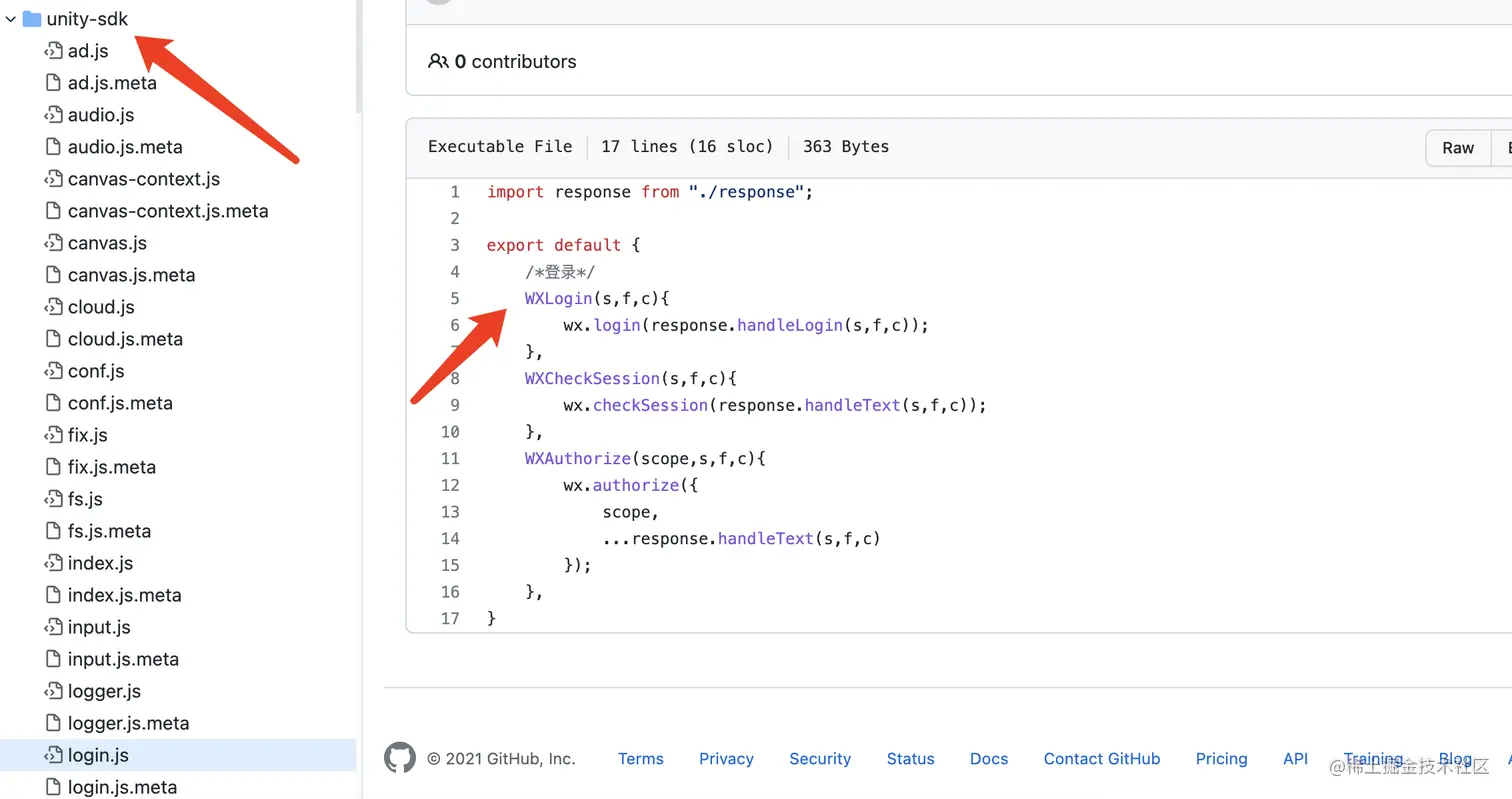The width and height of the screenshot is (1512, 799).
Task: Click the GitHub logo in footer
Action: pos(400,758)
